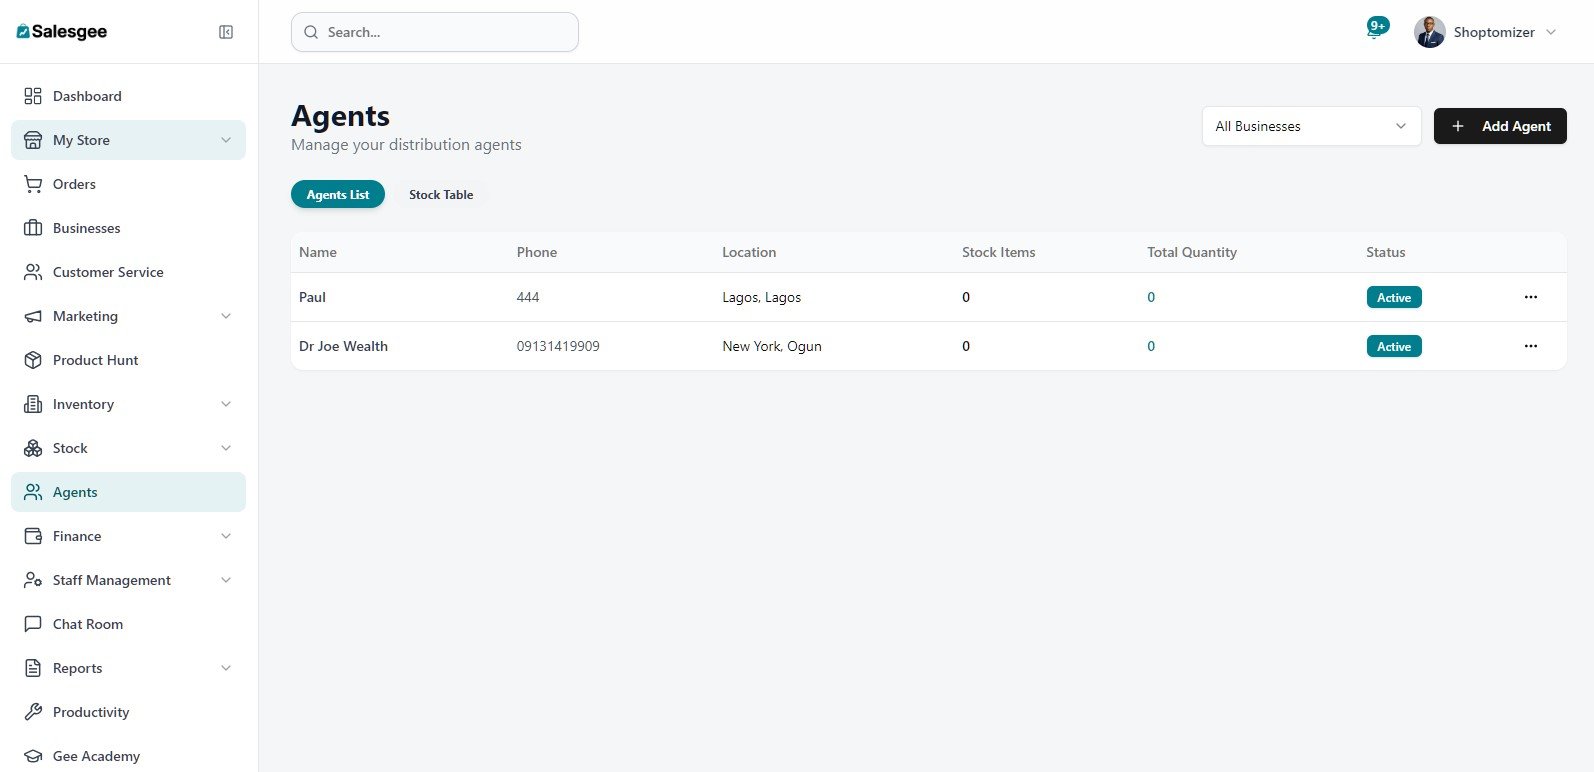Click the Businesses briefcase icon
1594x772 pixels.
tap(33, 228)
